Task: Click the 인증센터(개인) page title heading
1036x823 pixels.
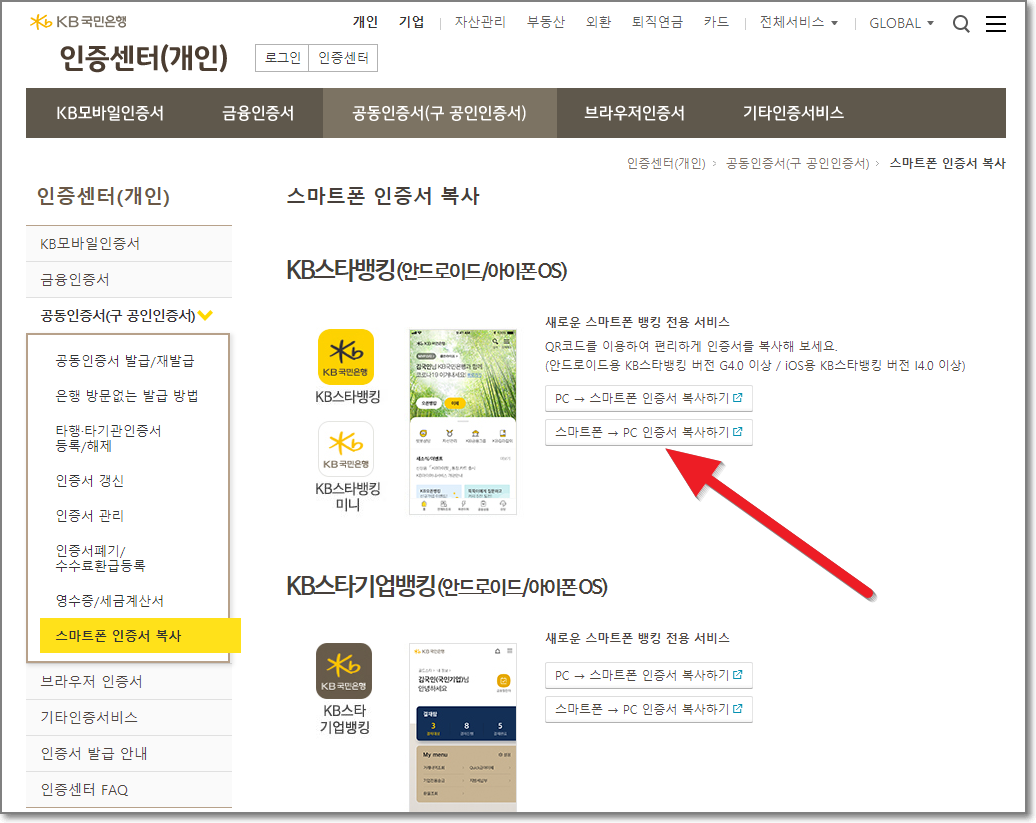Action: [x=143, y=58]
